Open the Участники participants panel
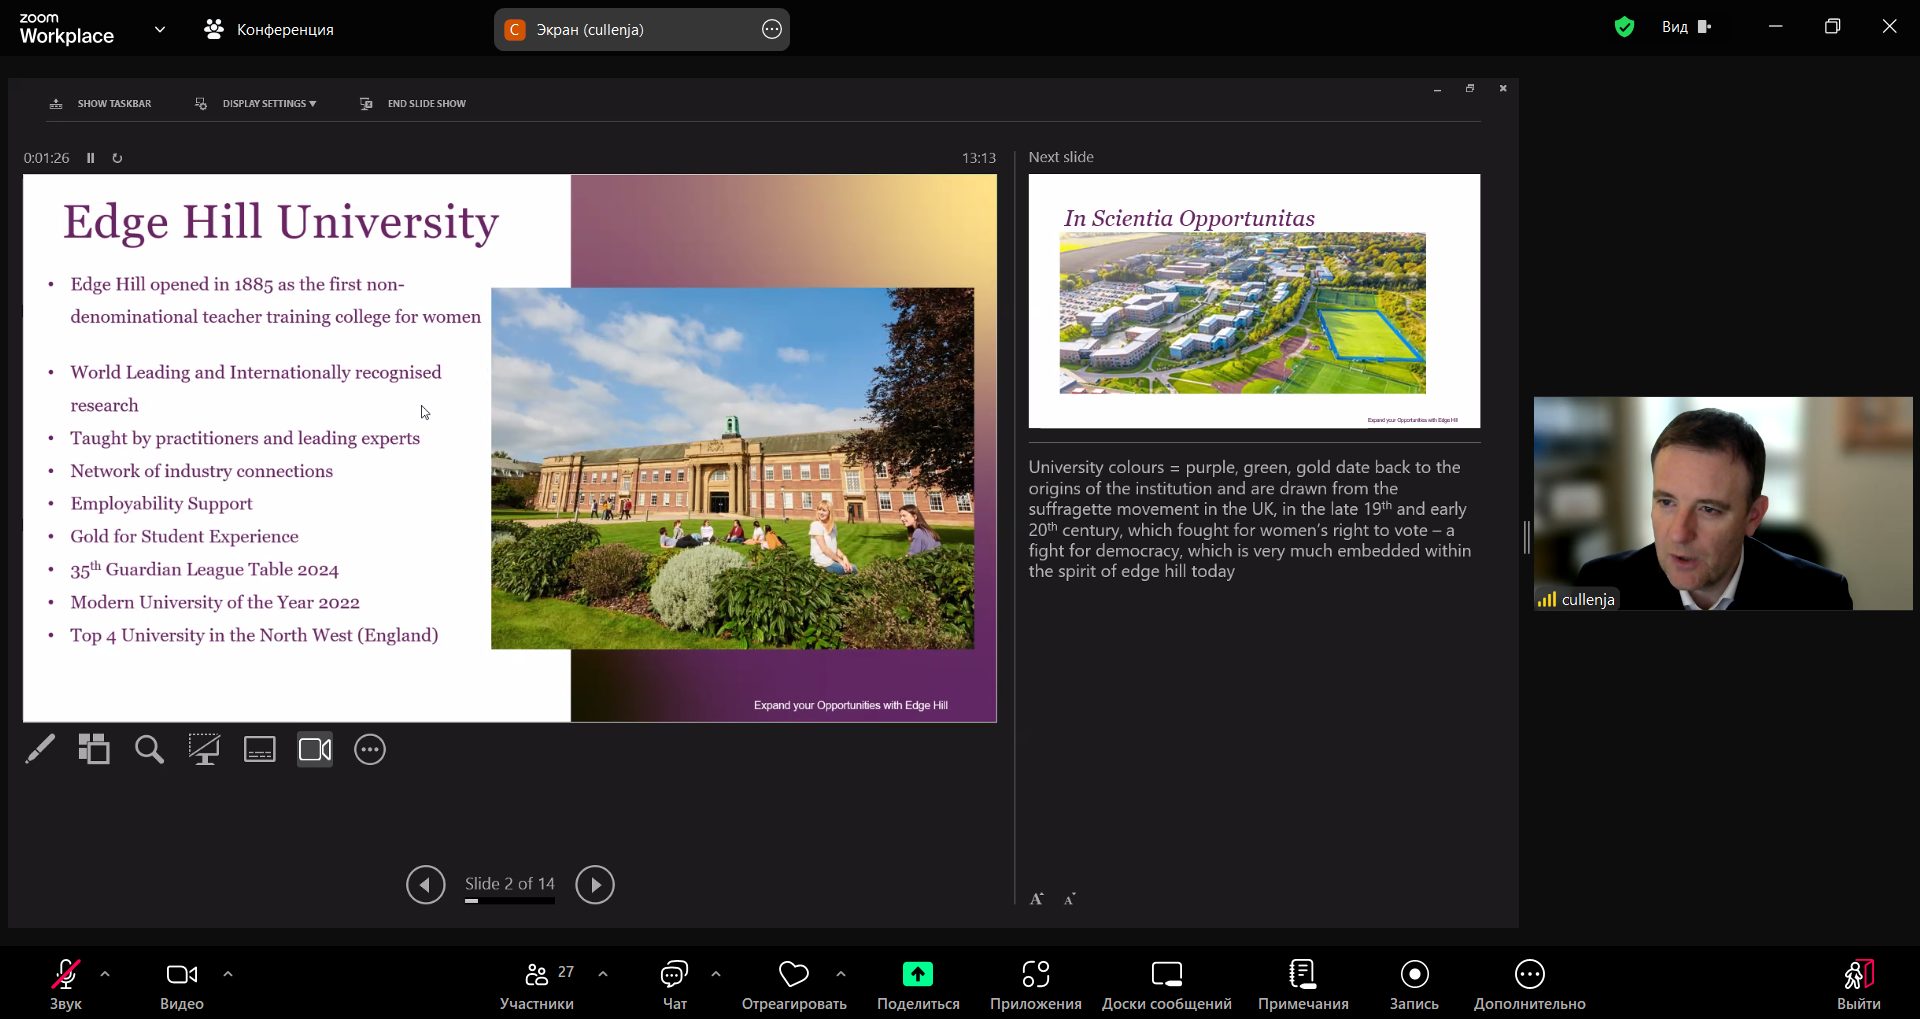1920x1020 pixels. point(537,984)
